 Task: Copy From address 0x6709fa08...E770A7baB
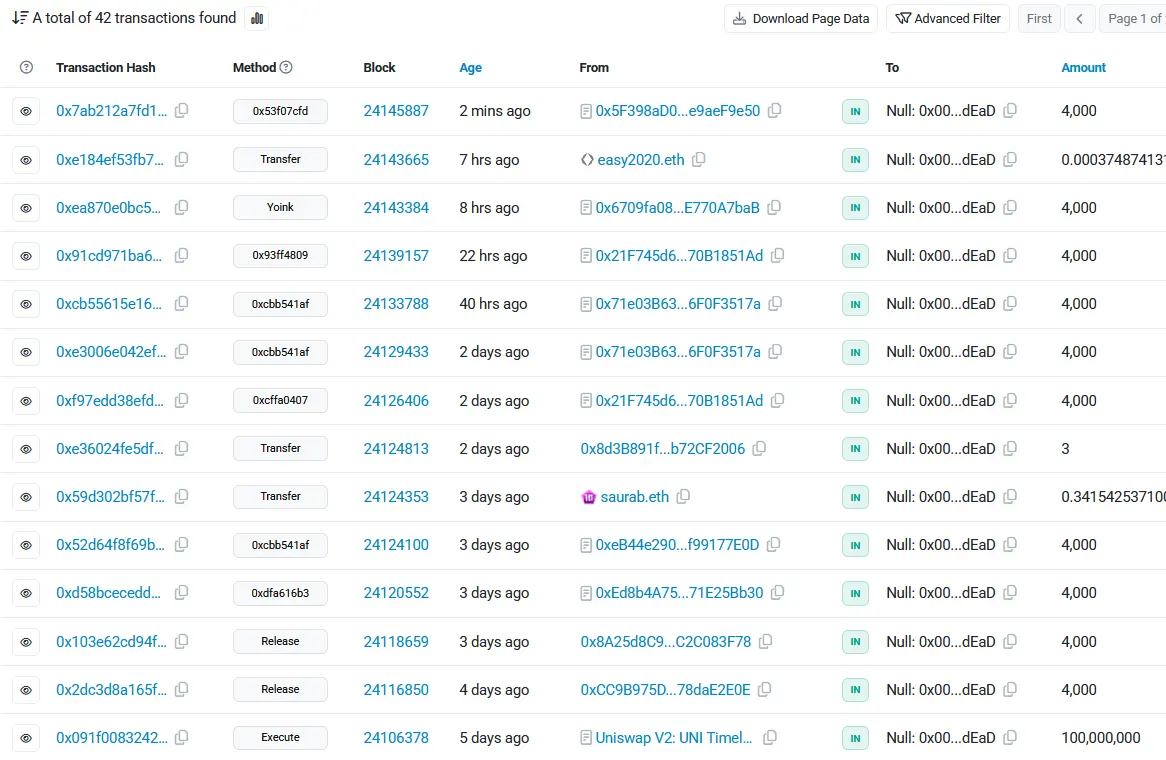click(774, 207)
